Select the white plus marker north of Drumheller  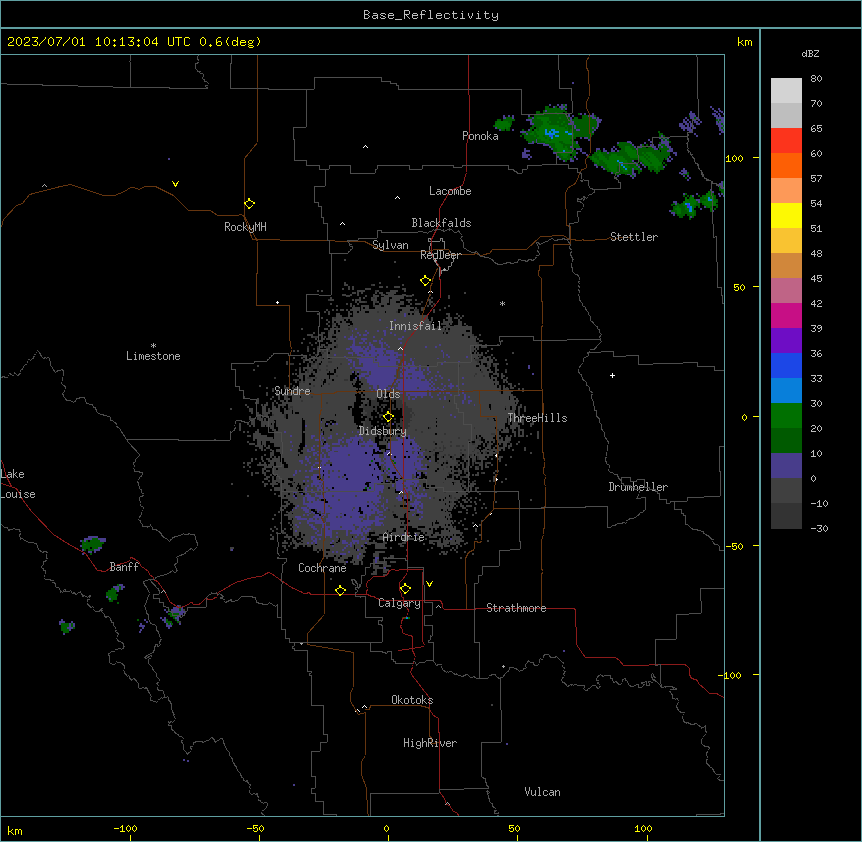coord(612,375)
